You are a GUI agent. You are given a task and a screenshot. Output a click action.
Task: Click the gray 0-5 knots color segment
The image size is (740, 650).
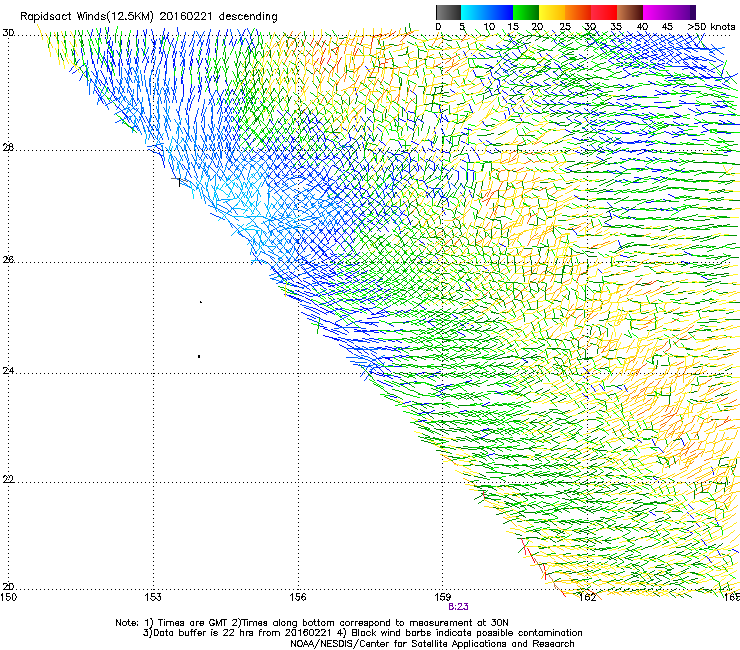point(448,12)
